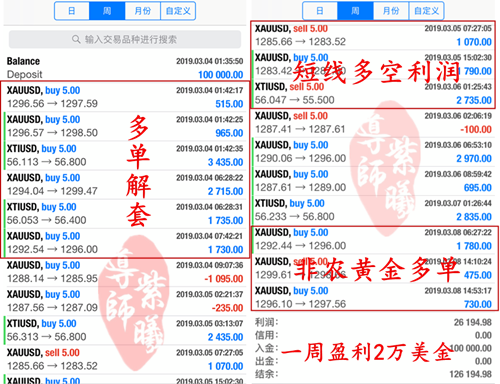Open XTIUSD buy trade 56.113 → 56.800
Image resolution: width=500 pixels, height=384 pixels.
pyautogui.click(x=125, y=155)
